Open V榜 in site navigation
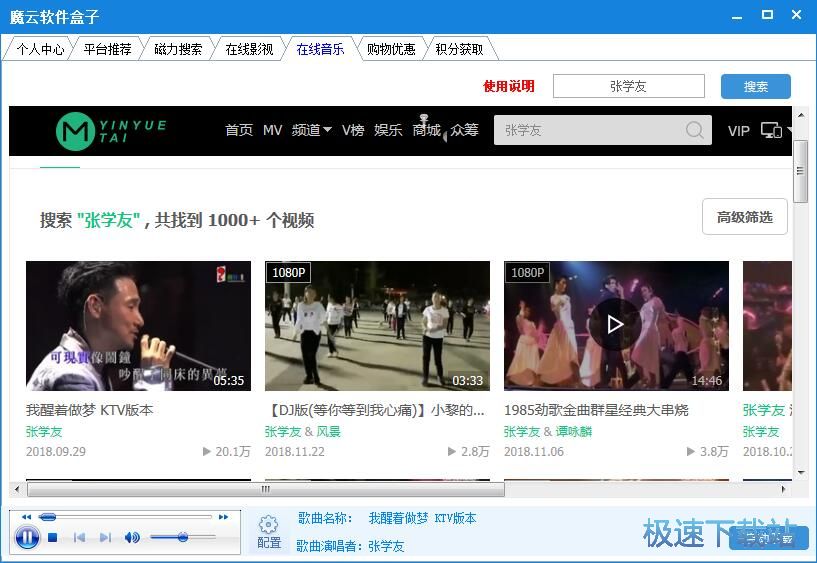The width and height of the screenshot is (817, 563). tap(353, 130)
